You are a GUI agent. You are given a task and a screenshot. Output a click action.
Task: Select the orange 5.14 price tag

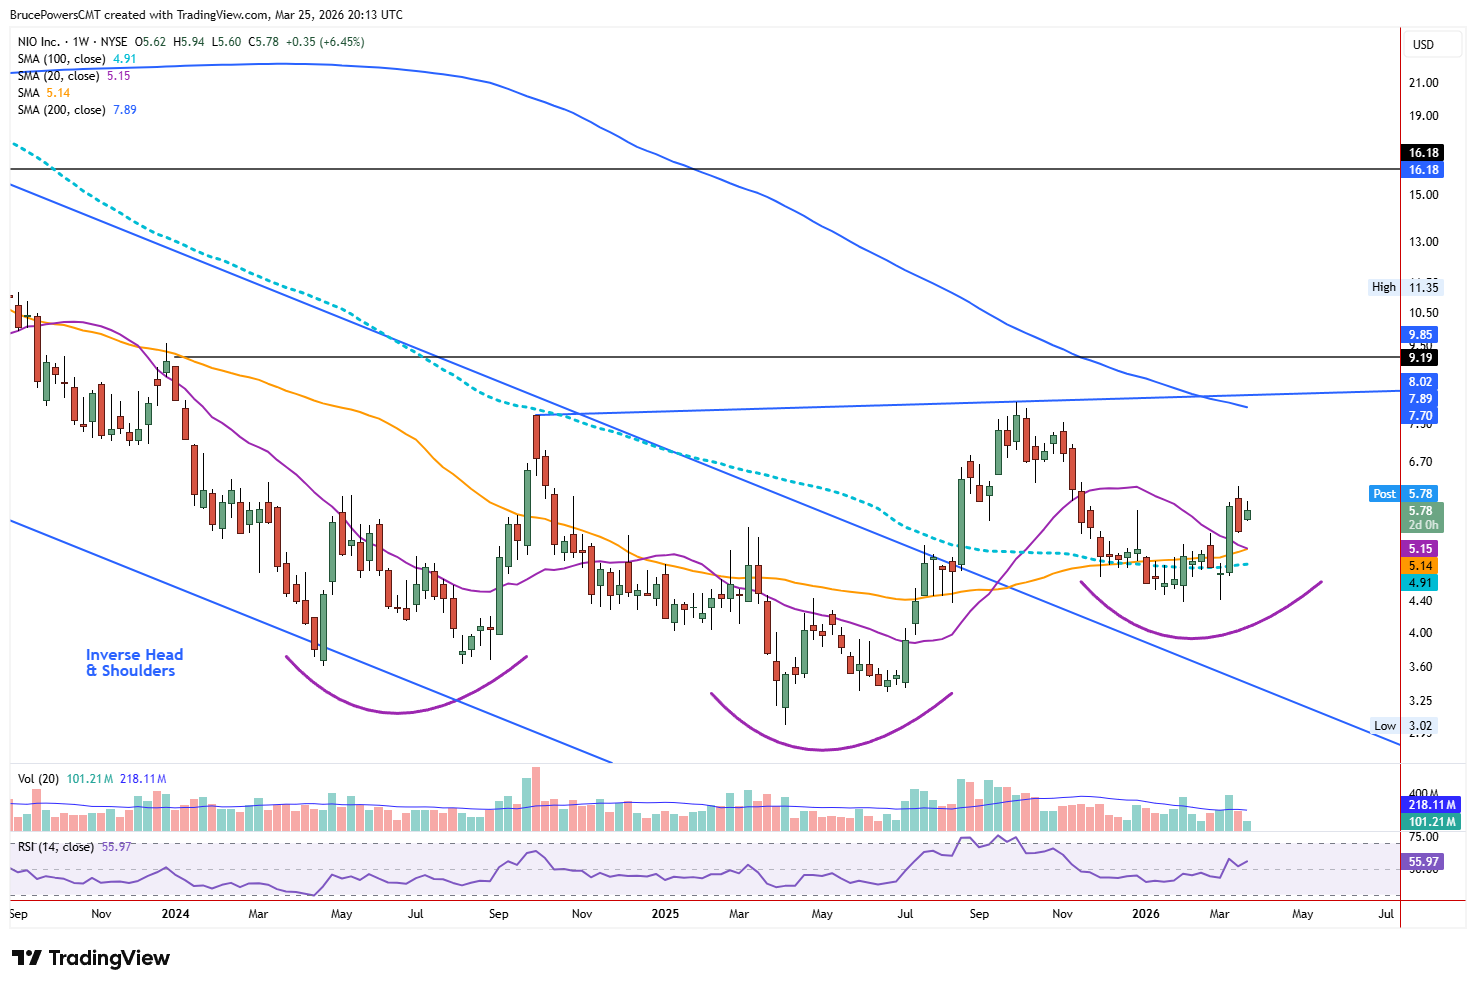1420,566
